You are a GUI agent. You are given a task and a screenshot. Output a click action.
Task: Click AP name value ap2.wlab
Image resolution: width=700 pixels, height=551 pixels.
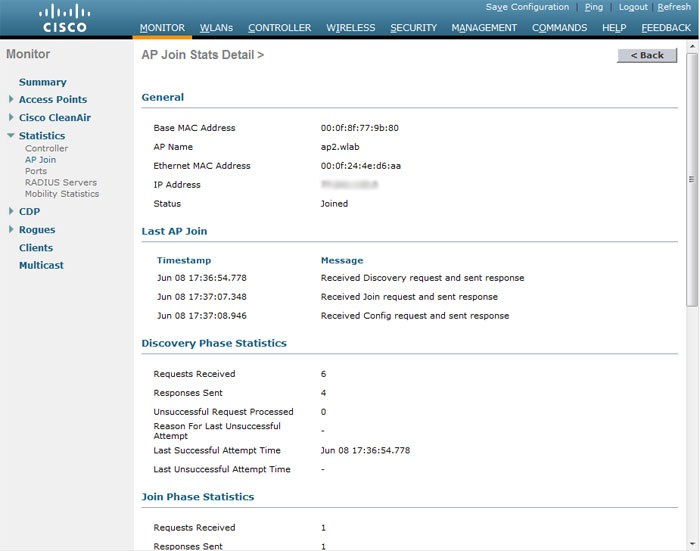[x=340, y=147]
